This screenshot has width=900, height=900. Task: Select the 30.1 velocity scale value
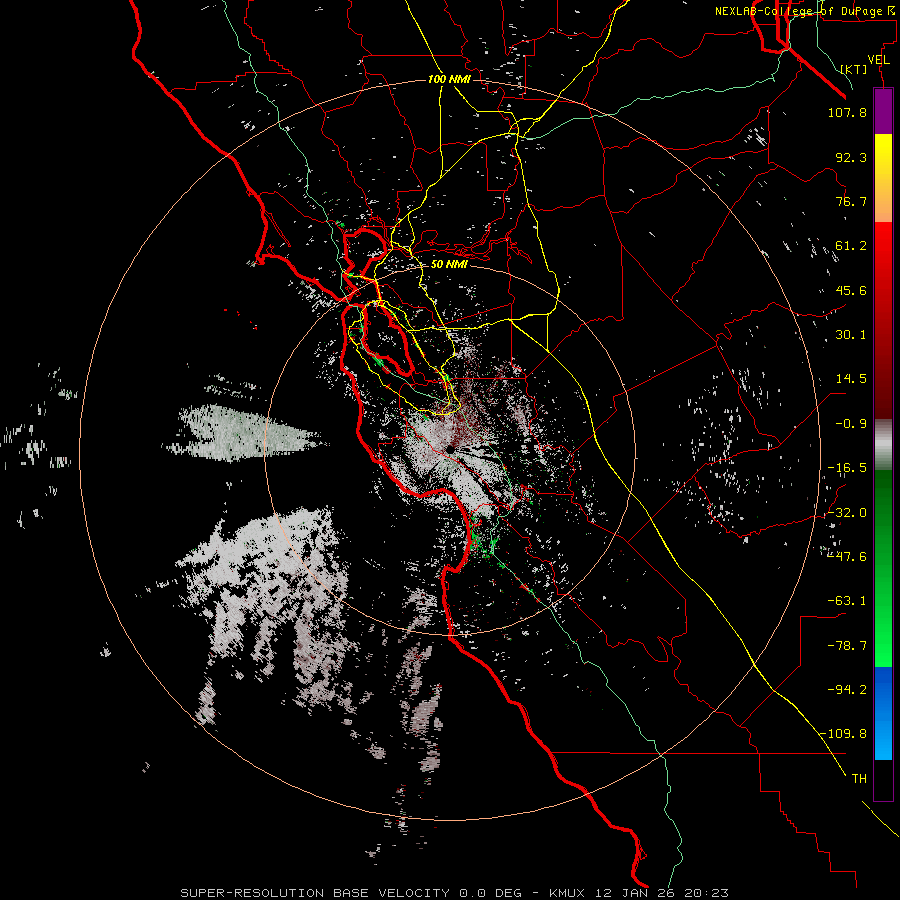point(851,335)
